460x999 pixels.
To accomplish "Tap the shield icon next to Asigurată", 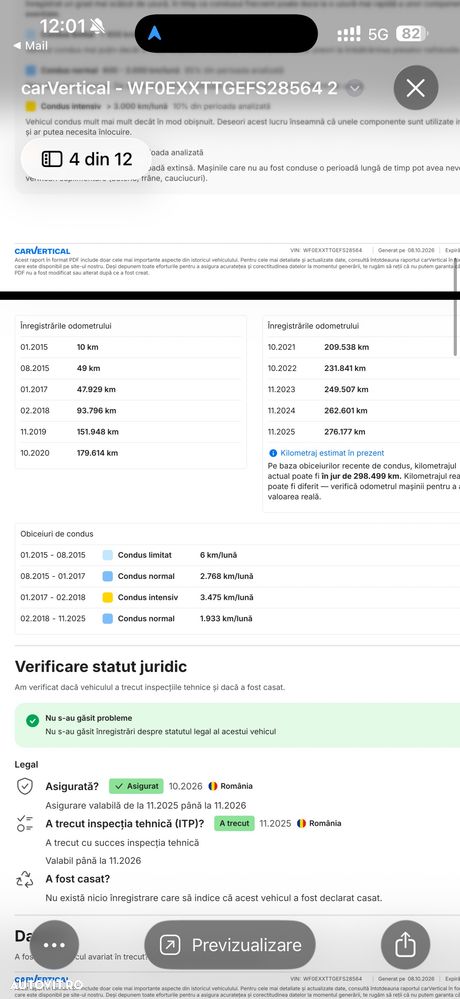I will [24, 786].
